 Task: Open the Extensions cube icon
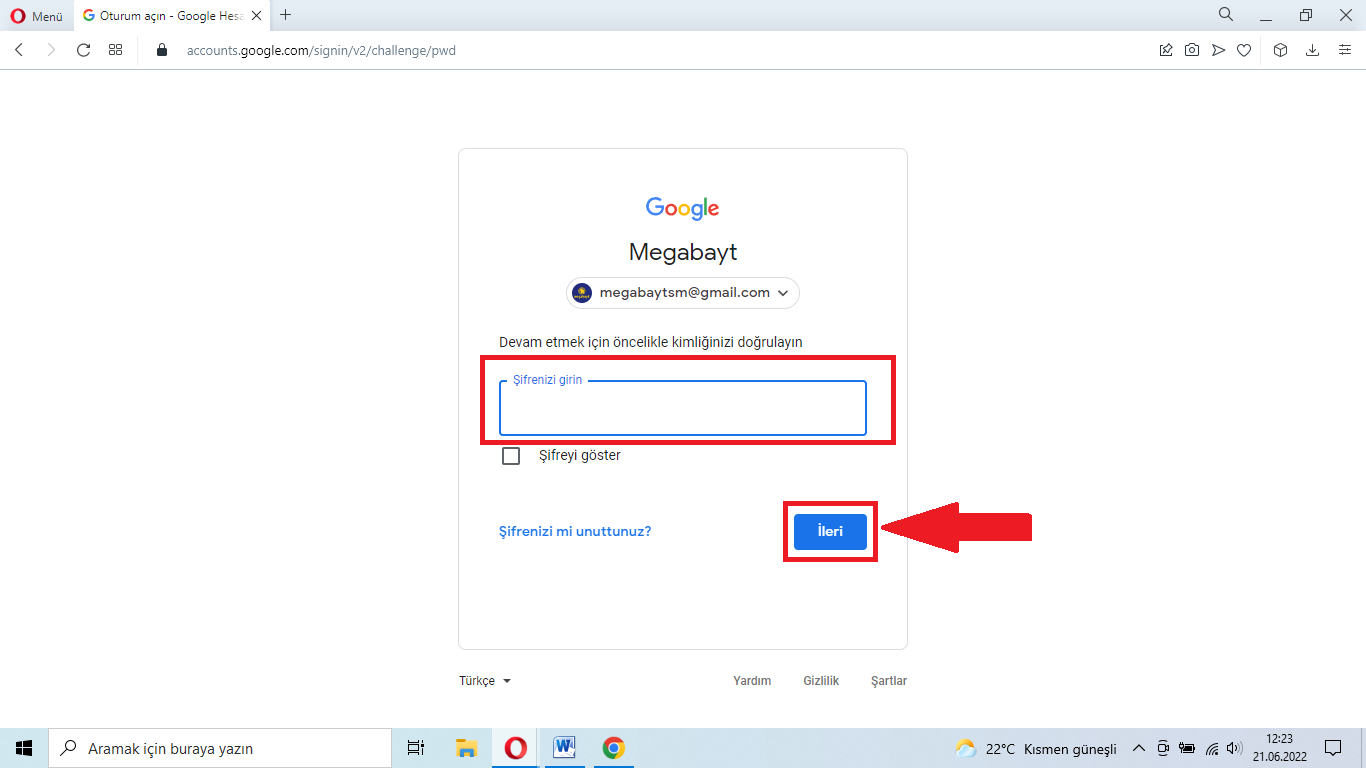[x=1280, y=50]
